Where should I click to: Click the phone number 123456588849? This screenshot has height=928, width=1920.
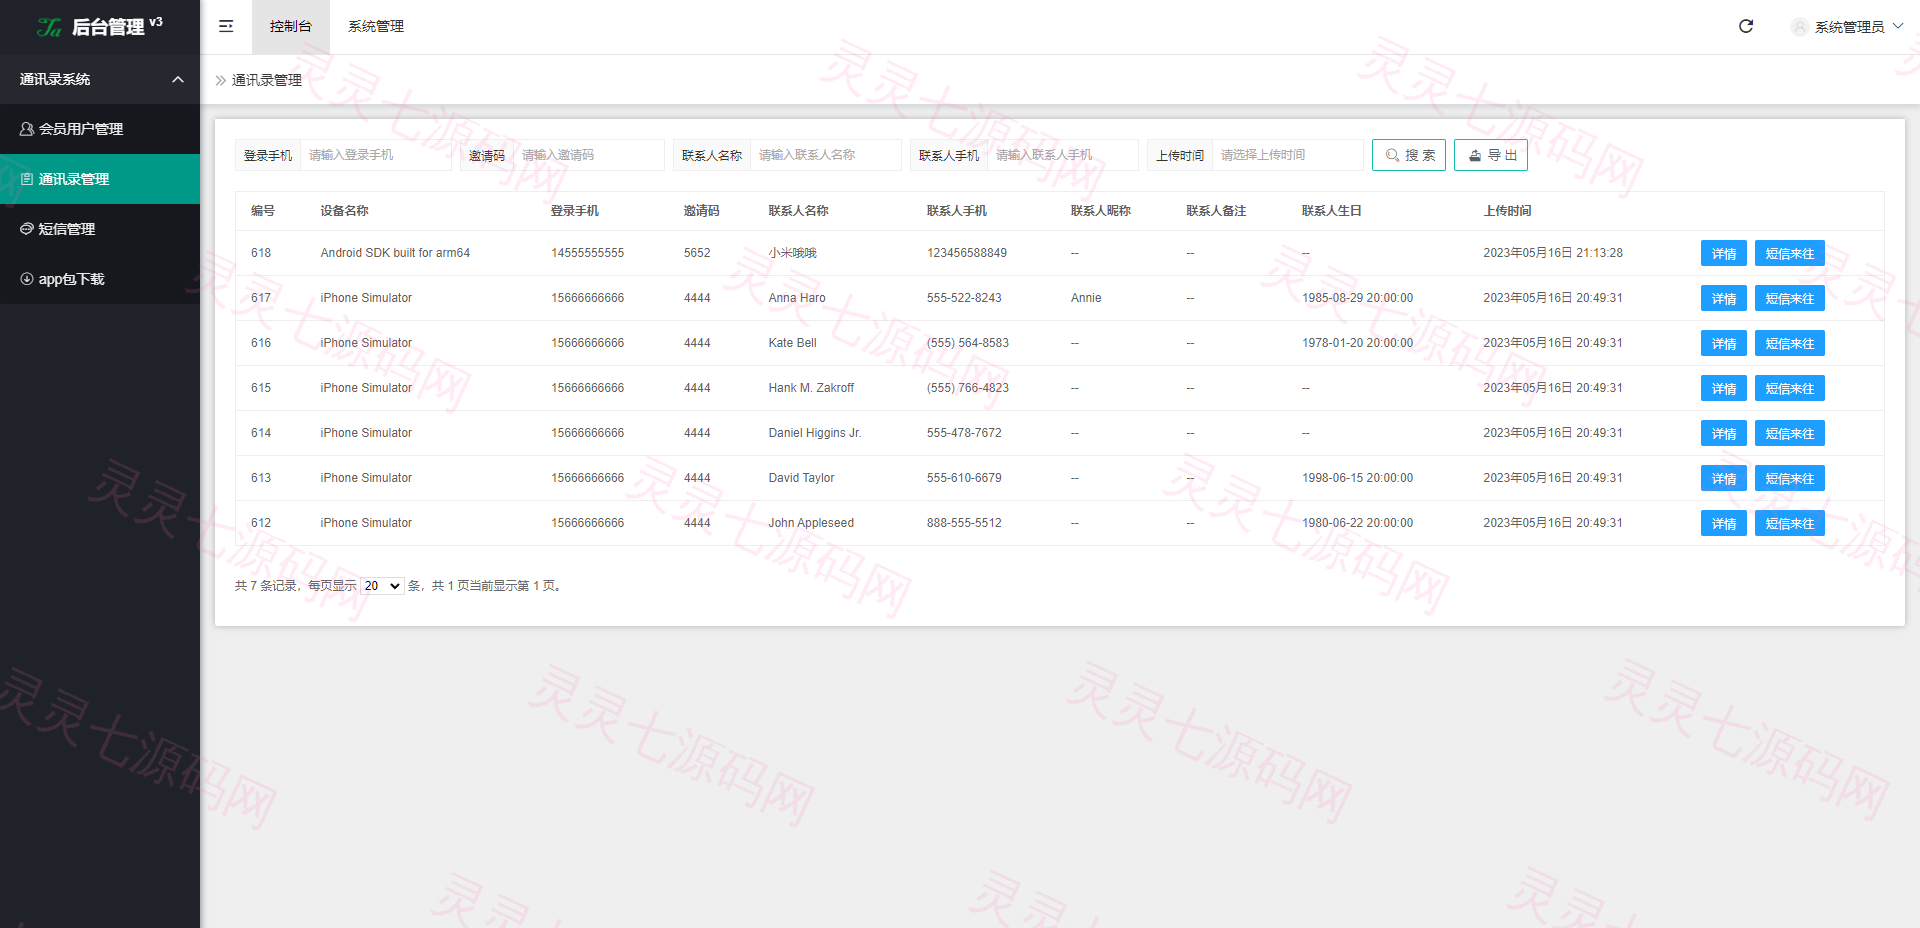point(967,253)
